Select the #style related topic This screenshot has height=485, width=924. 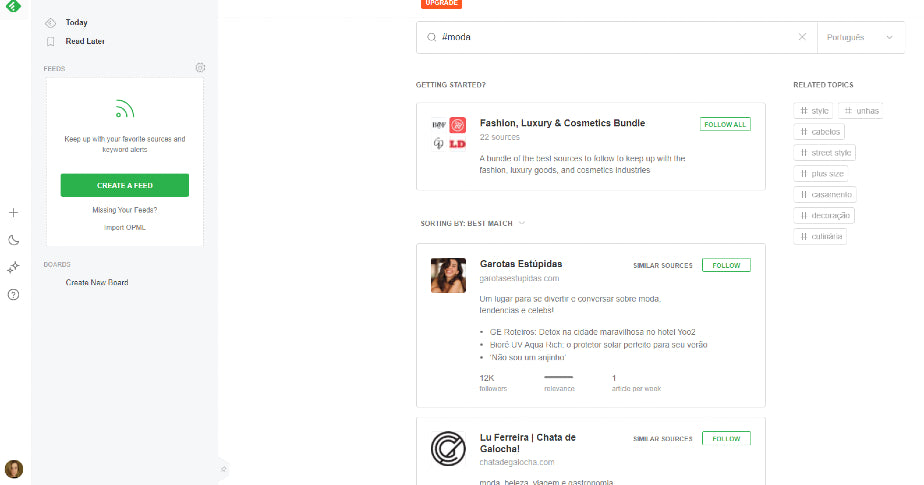813,111
